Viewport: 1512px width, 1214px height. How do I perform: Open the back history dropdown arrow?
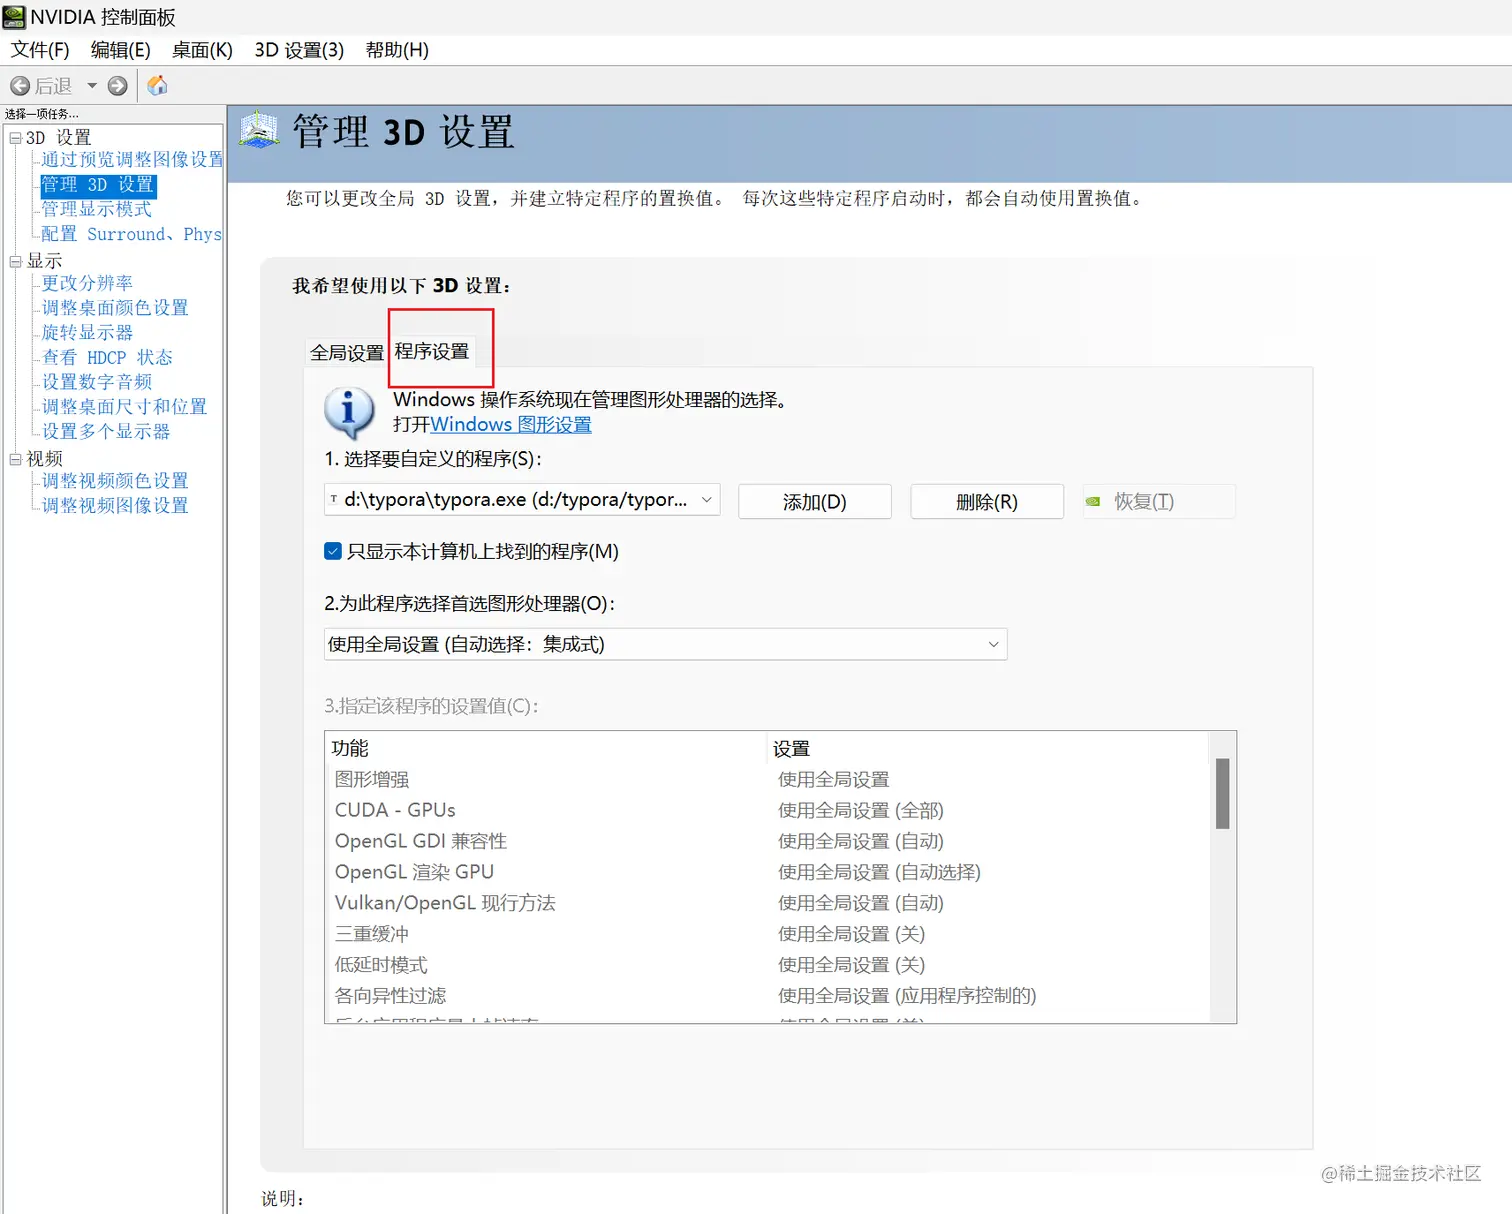tap(92, 86)
